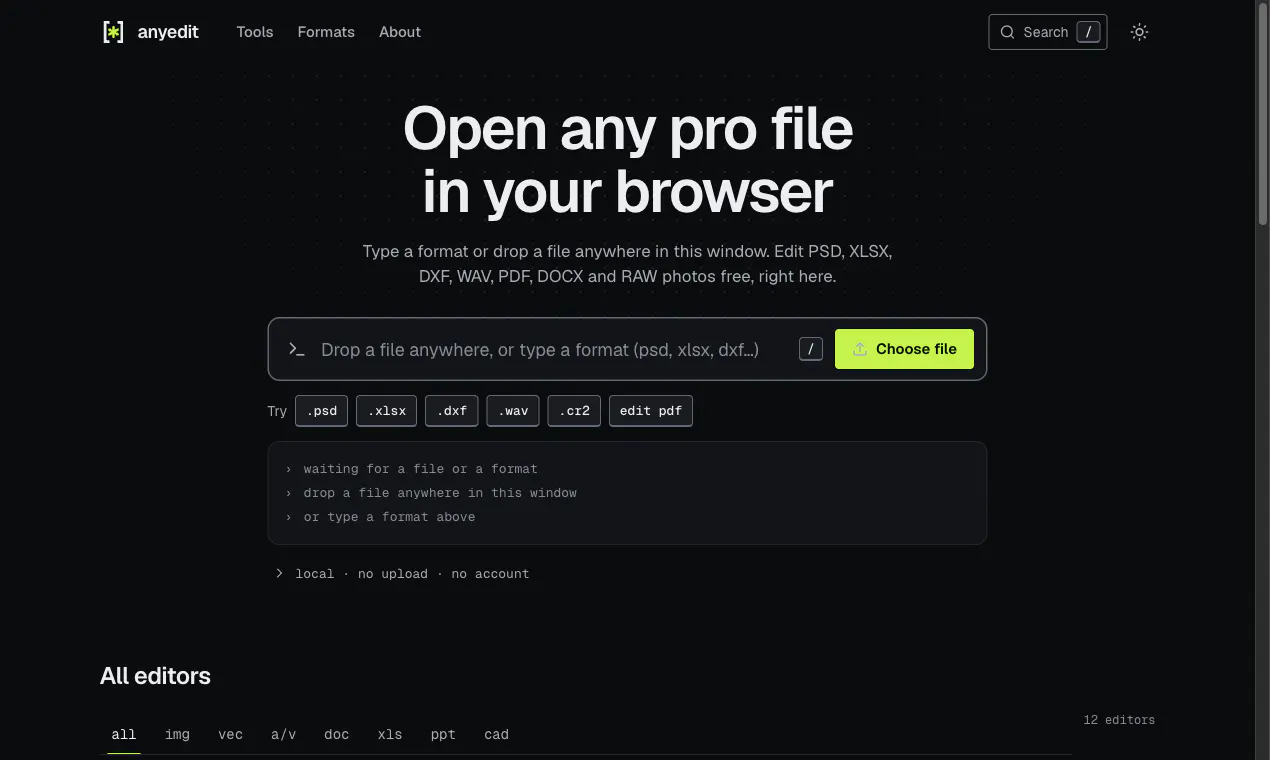Filter editors by img tab
This screenshot has height=760, width=1270.
(177, 735)
